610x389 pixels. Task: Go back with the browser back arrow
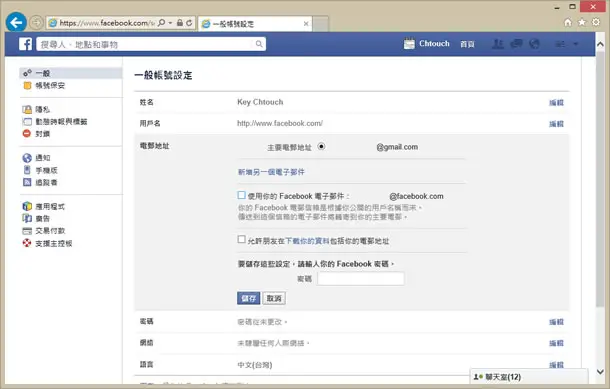16,23
